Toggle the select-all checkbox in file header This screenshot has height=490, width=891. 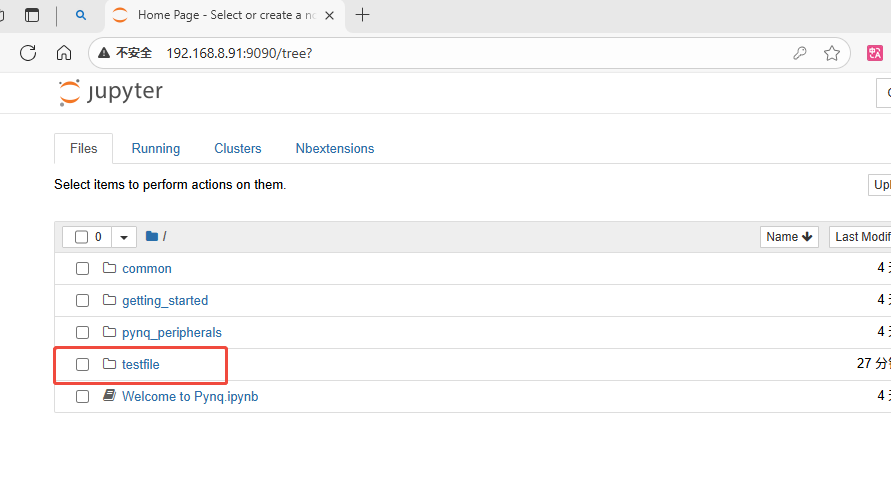[82, 237]
